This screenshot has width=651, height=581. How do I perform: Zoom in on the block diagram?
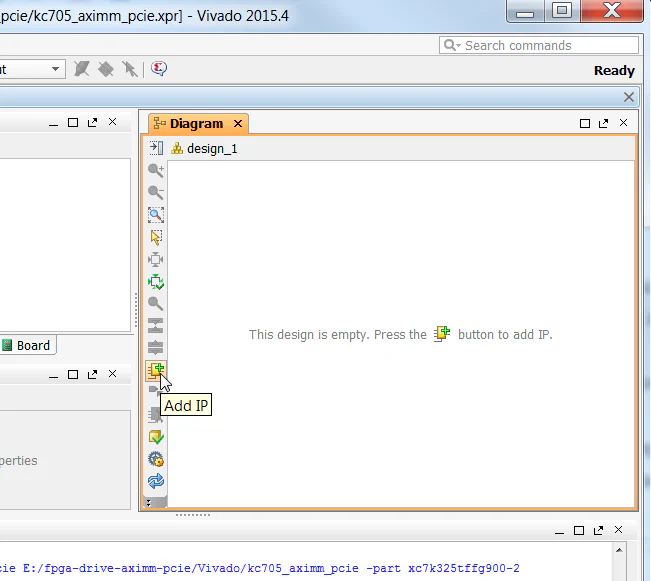[156, 170]
